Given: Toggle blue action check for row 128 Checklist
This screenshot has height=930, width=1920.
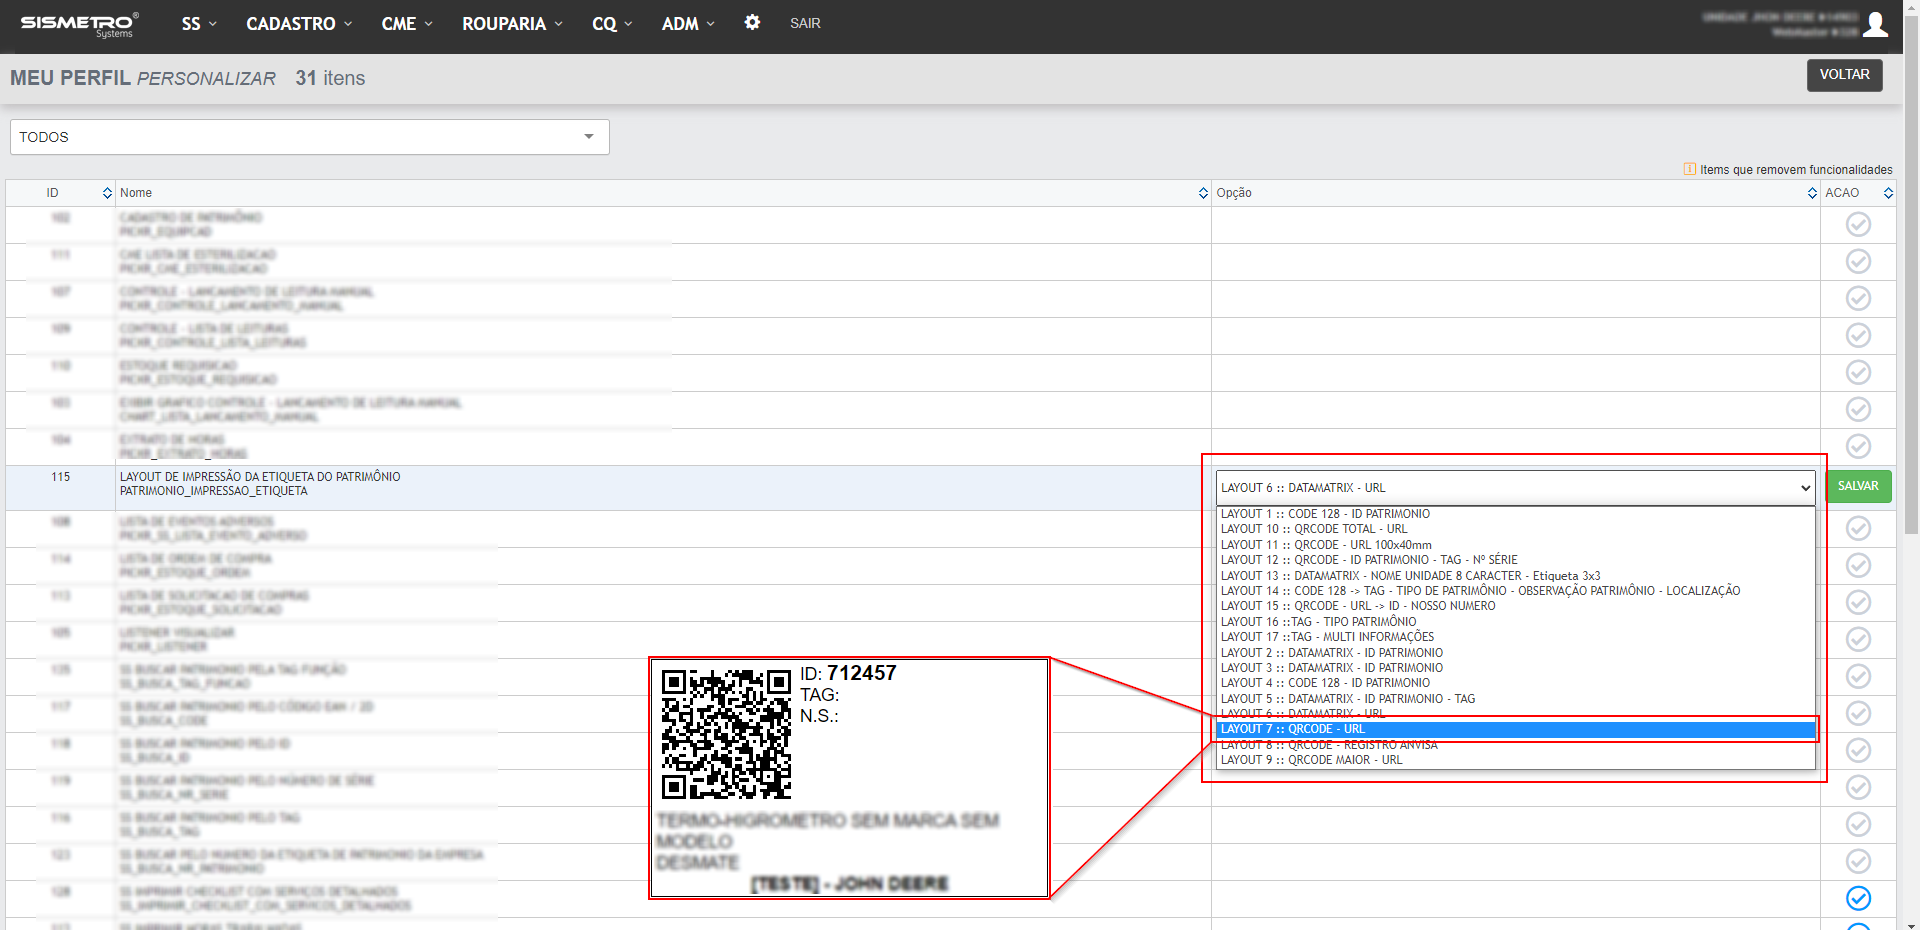Looking at the screenshot, I should pos(1858,898).
